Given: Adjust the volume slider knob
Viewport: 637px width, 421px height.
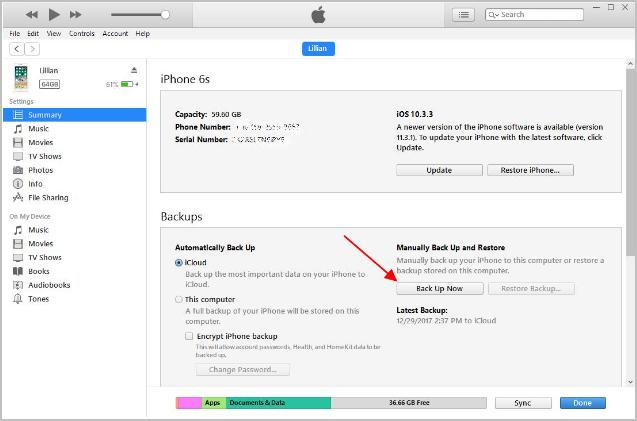Looking at the screenshot, I should pyautogui.click(x=165, y=15).
